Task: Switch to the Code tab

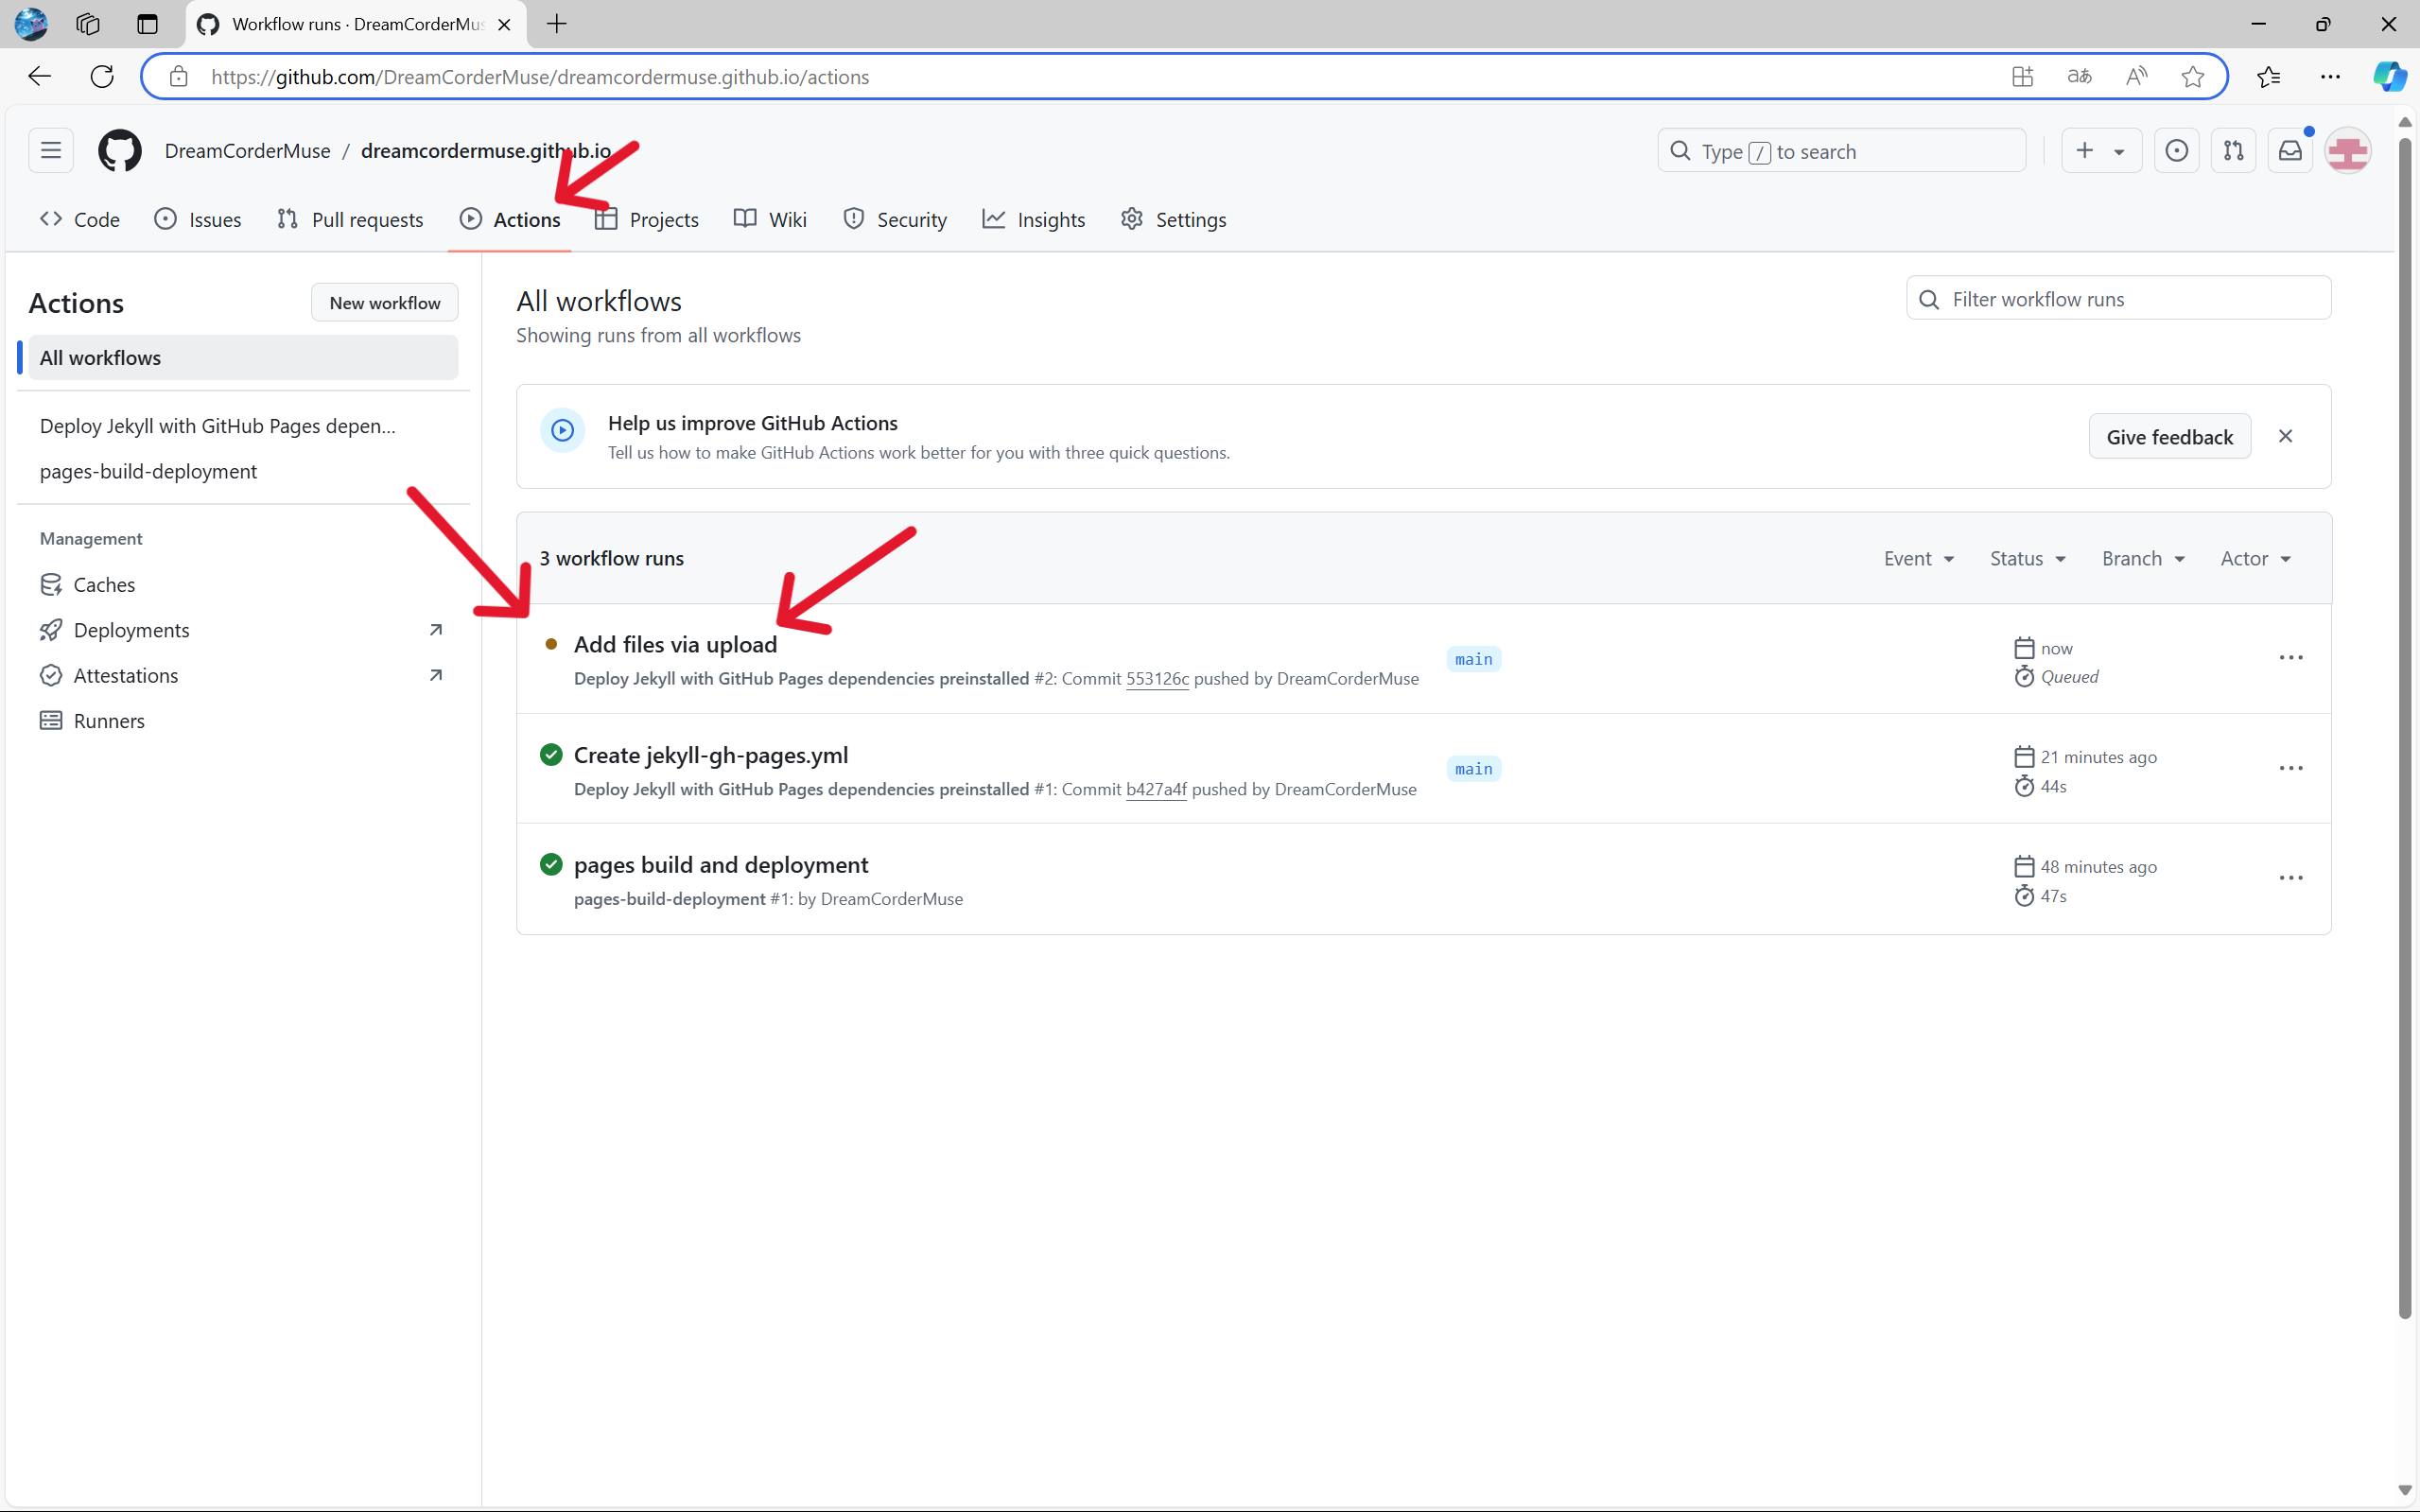Action: [x=80, y=219]
